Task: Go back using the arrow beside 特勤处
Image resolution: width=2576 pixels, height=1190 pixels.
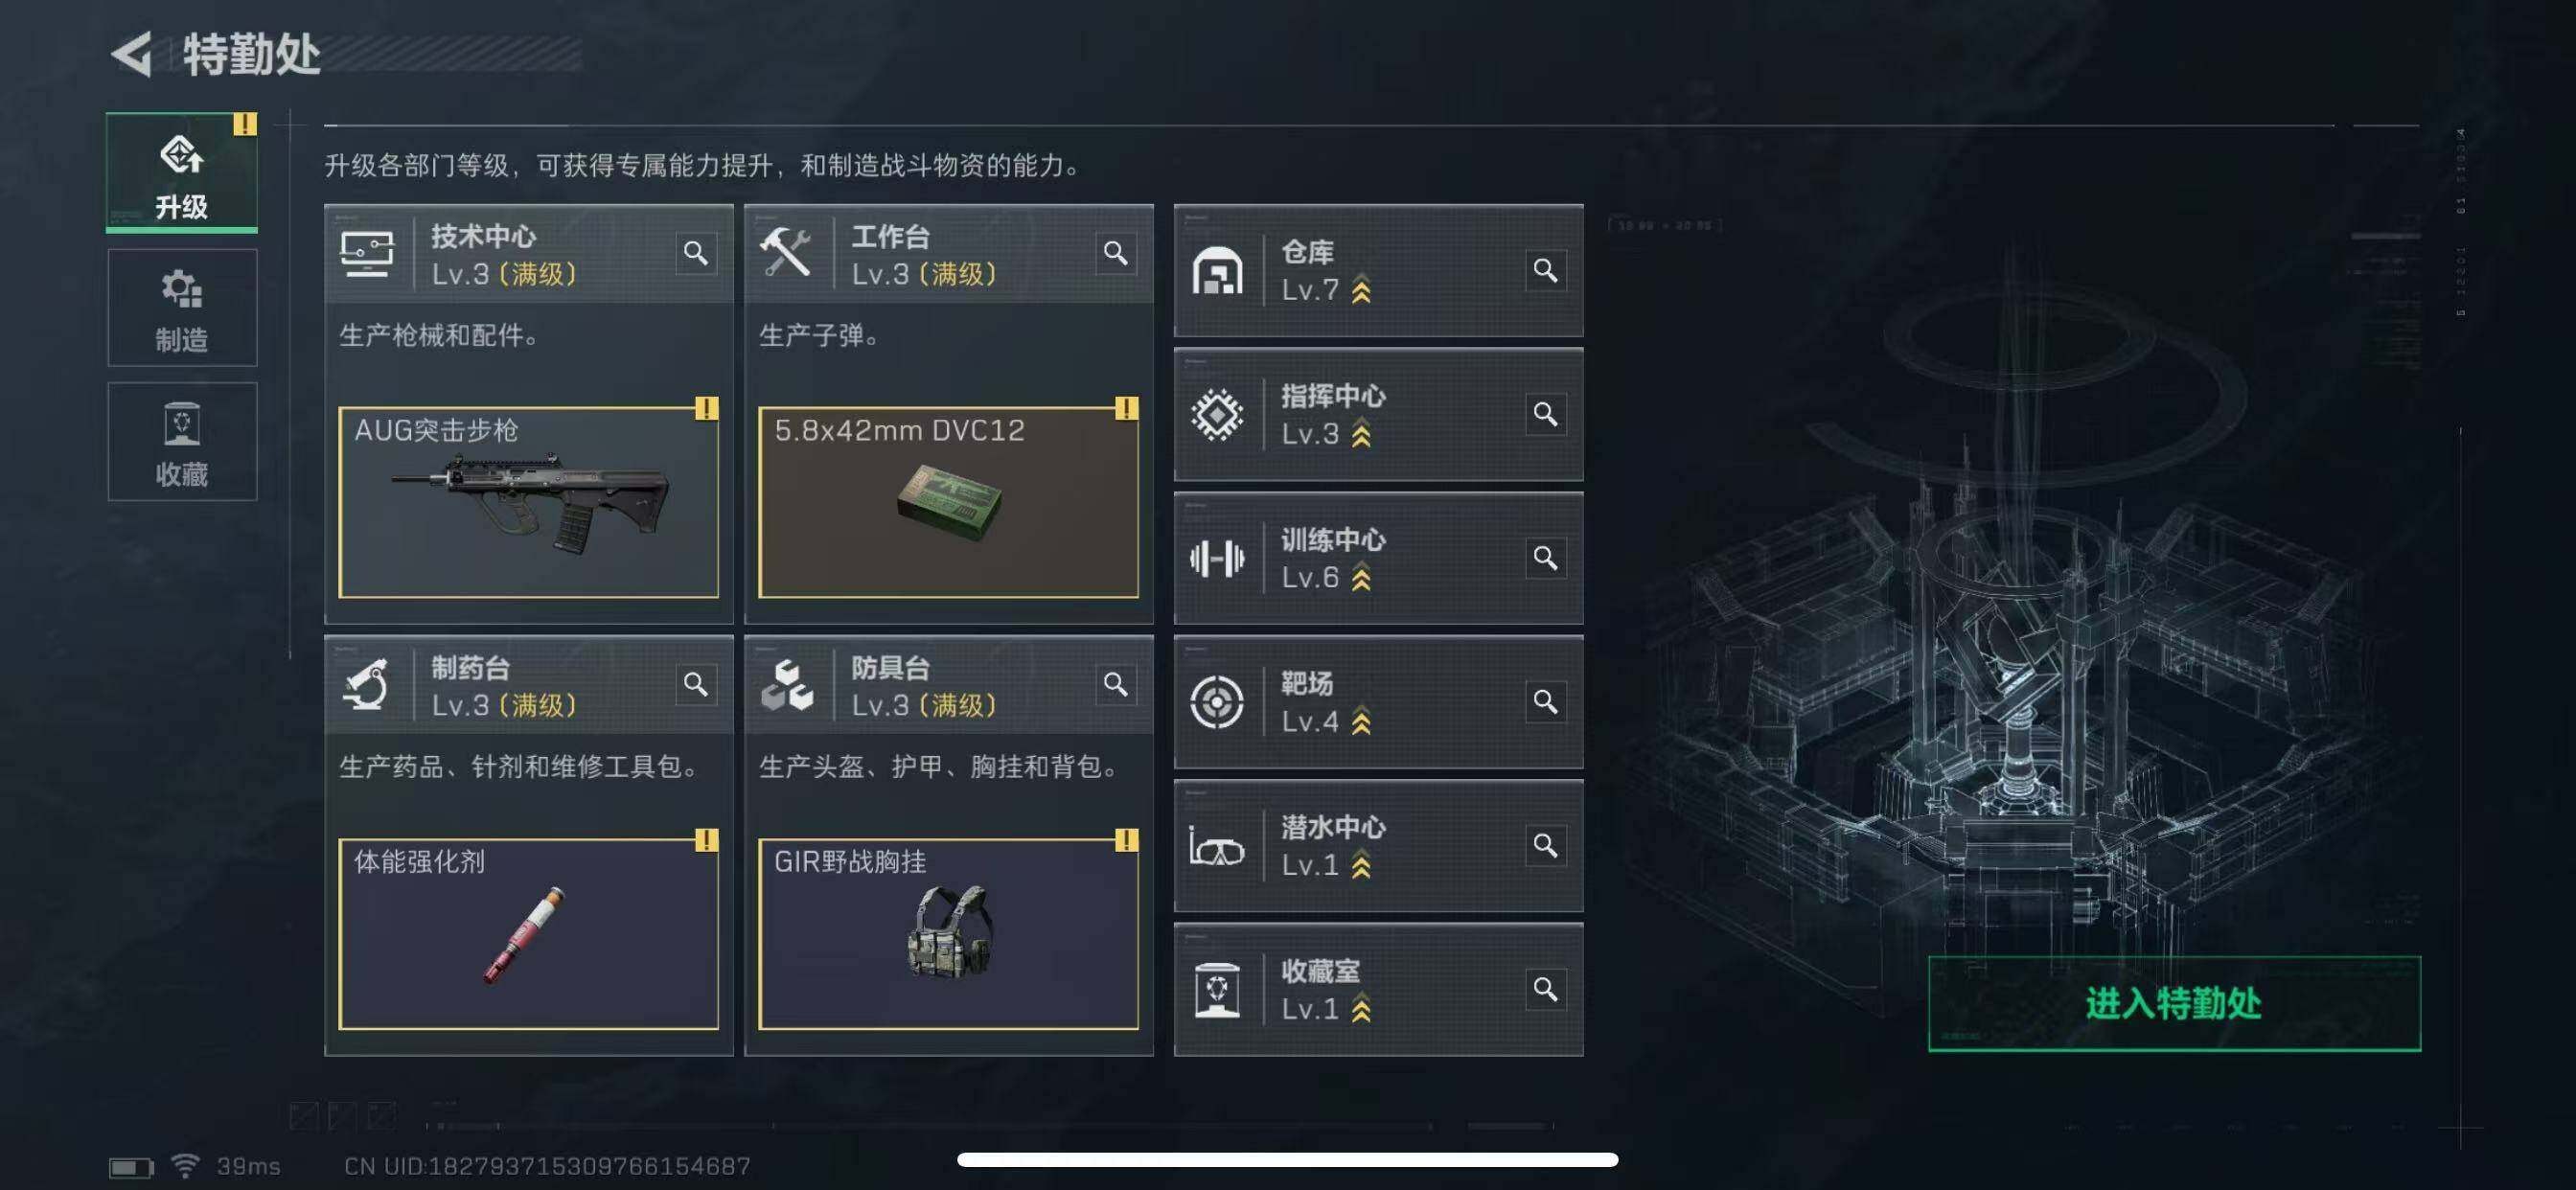Action: 132,53
